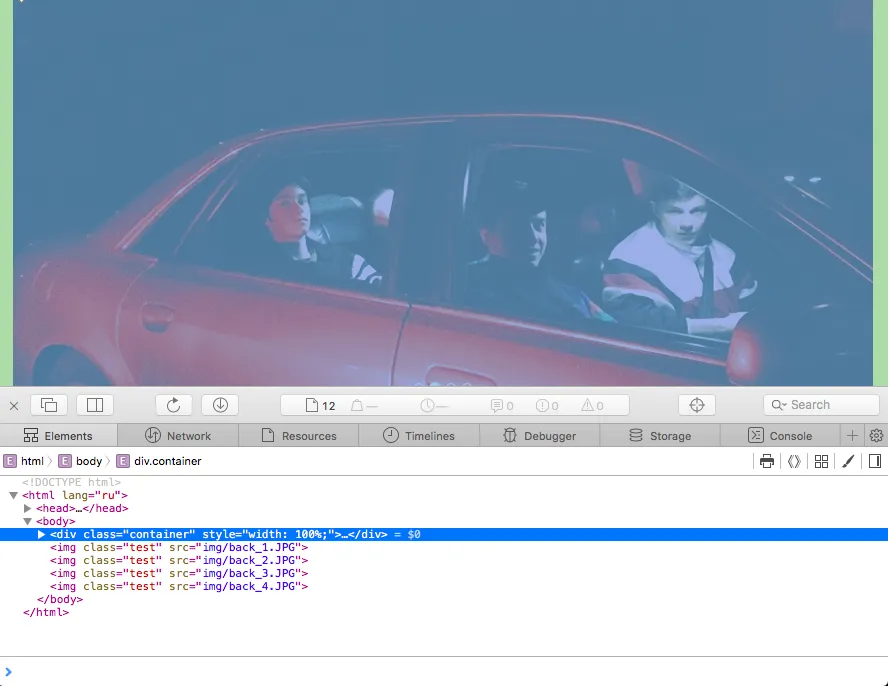Select the img back_4.JPG row
The width and height of the screenshot is (888, 686).
tap(444, 587)
